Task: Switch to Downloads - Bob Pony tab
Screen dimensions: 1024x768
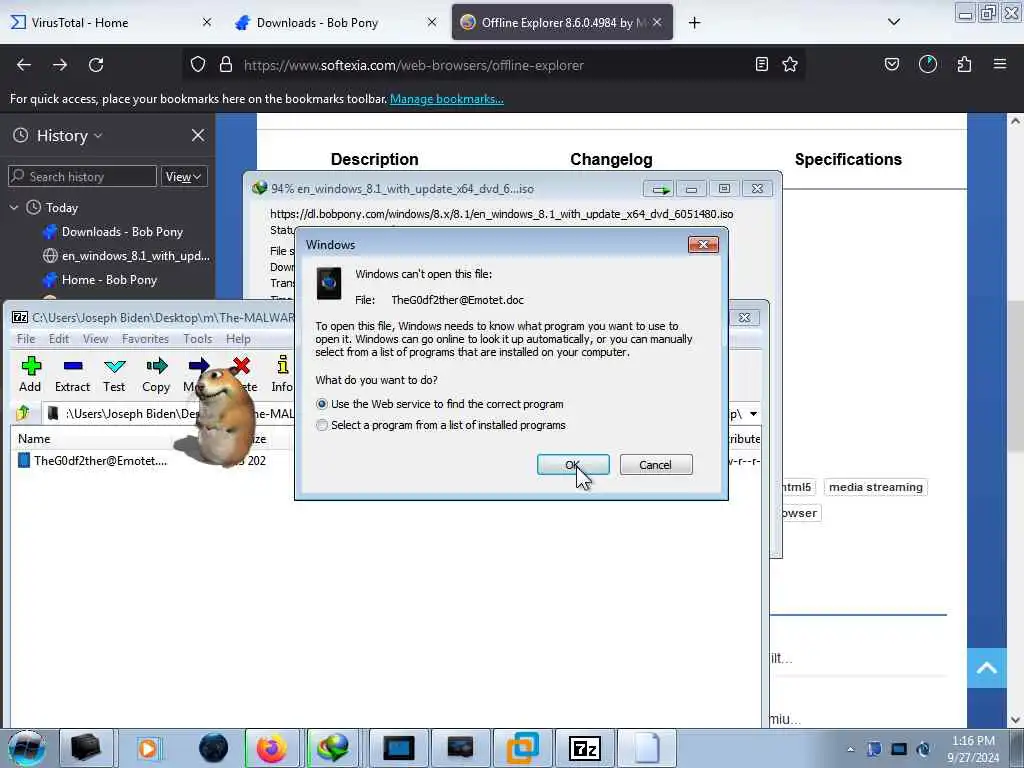Action: [336, 23]
